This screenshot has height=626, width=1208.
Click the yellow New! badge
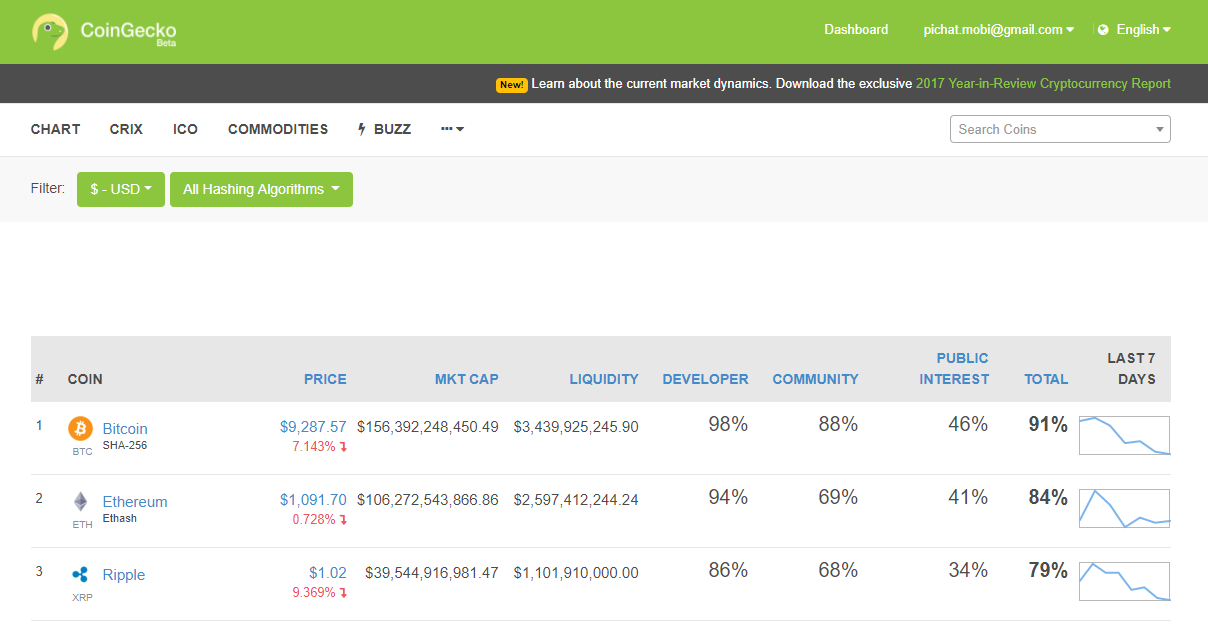click(512, 85)
